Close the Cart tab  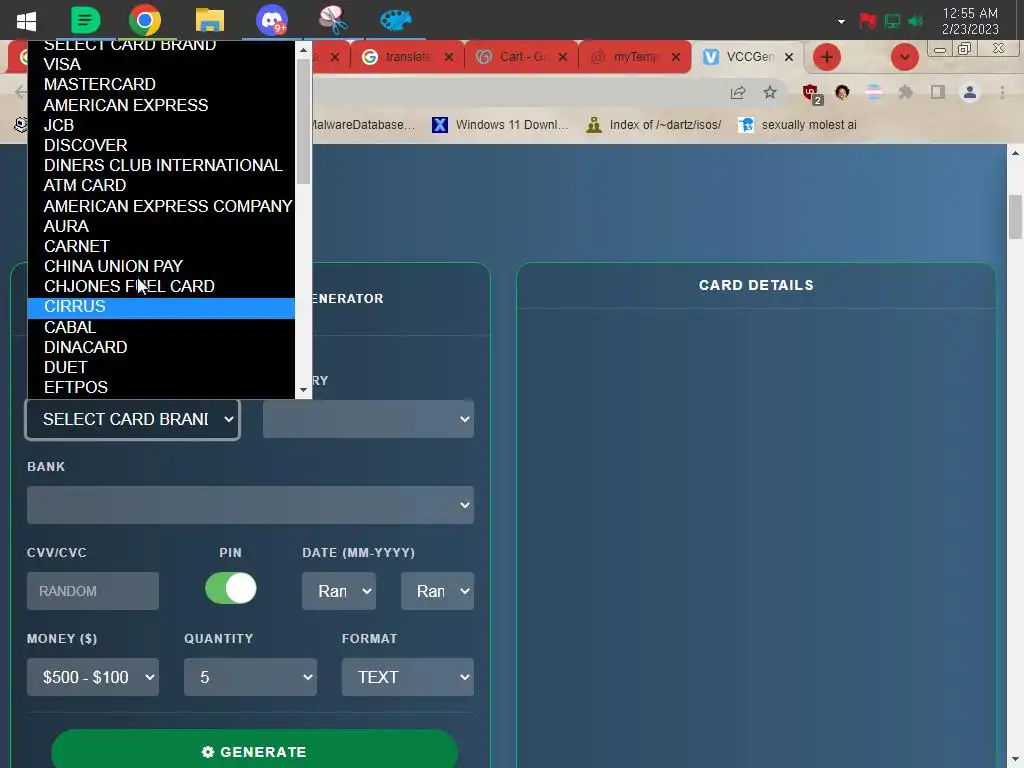[x=562, y=57]
